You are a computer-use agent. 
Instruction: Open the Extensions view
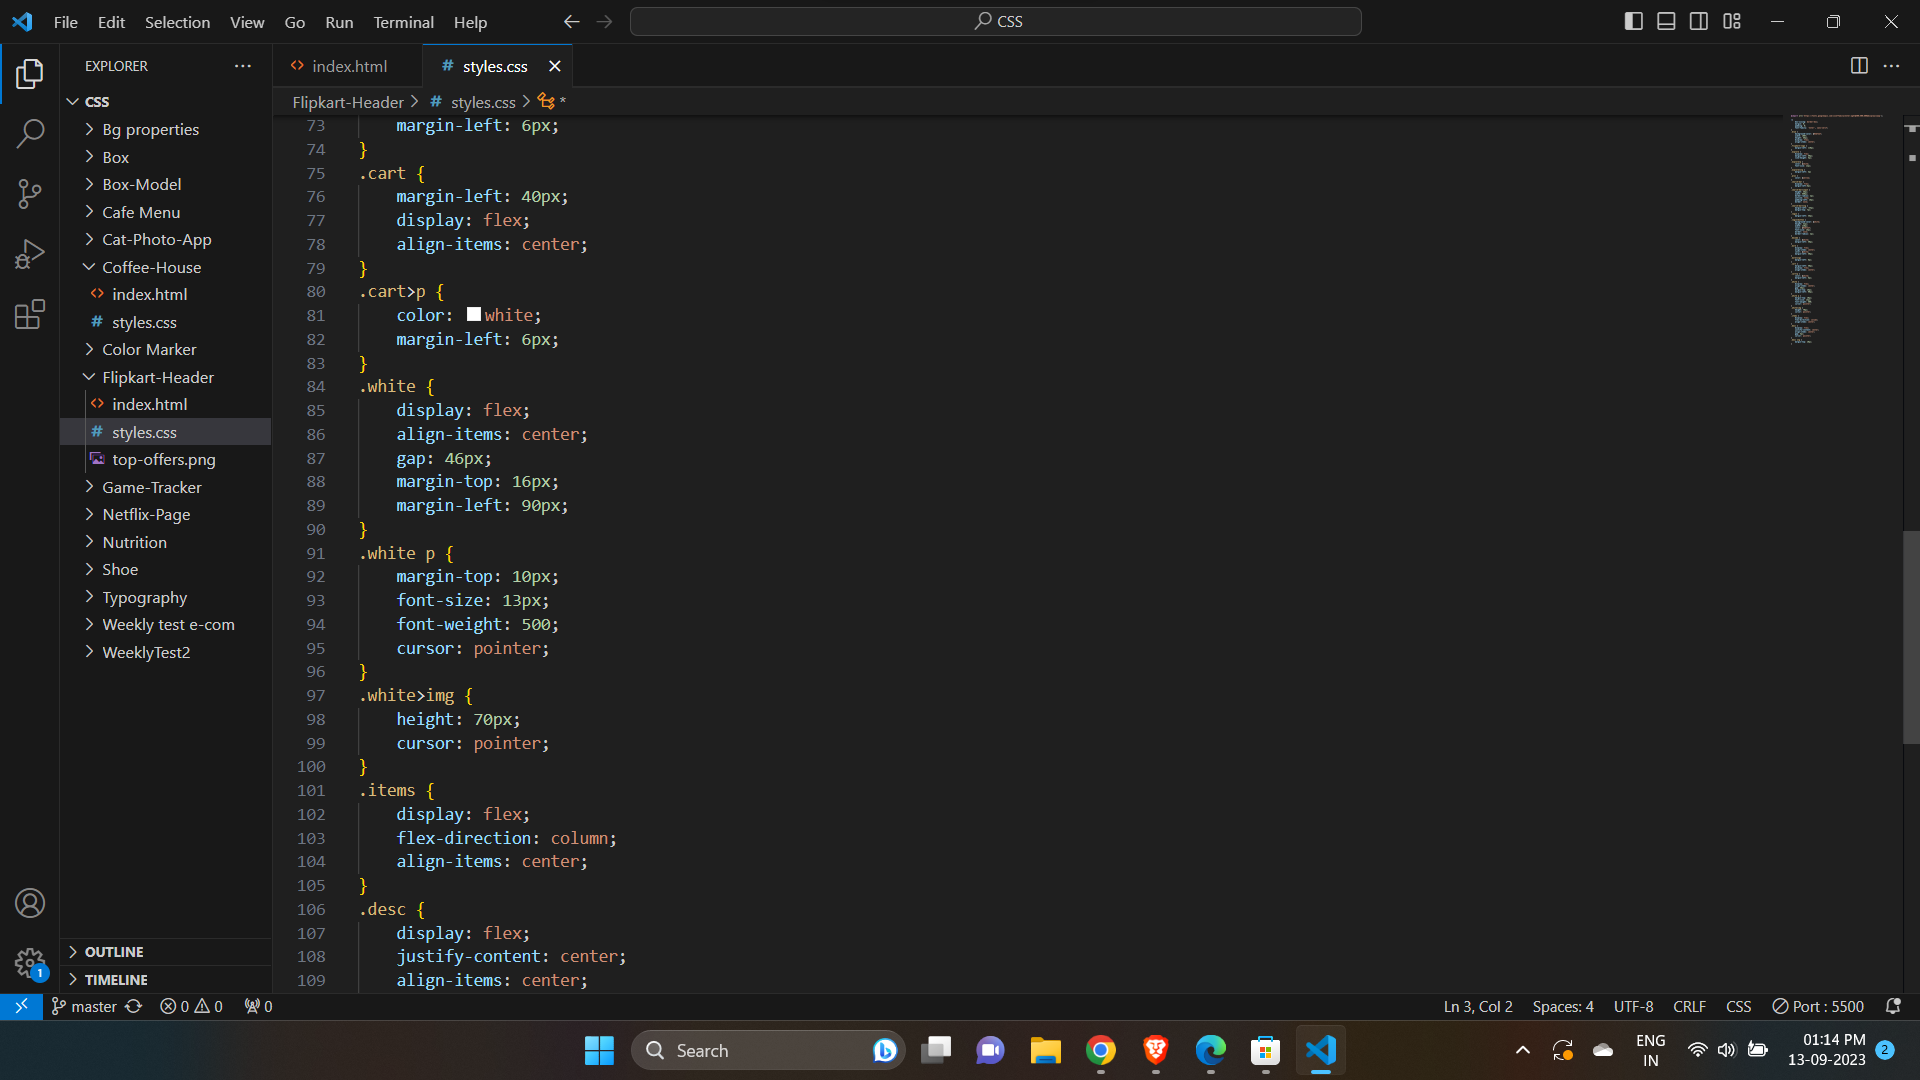(30, 314)
